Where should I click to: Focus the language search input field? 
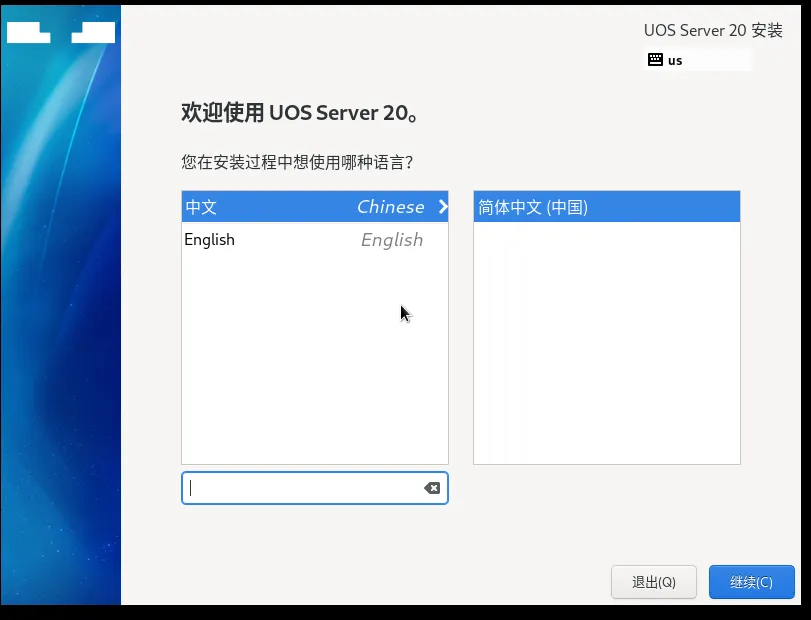tap(314, 488)
